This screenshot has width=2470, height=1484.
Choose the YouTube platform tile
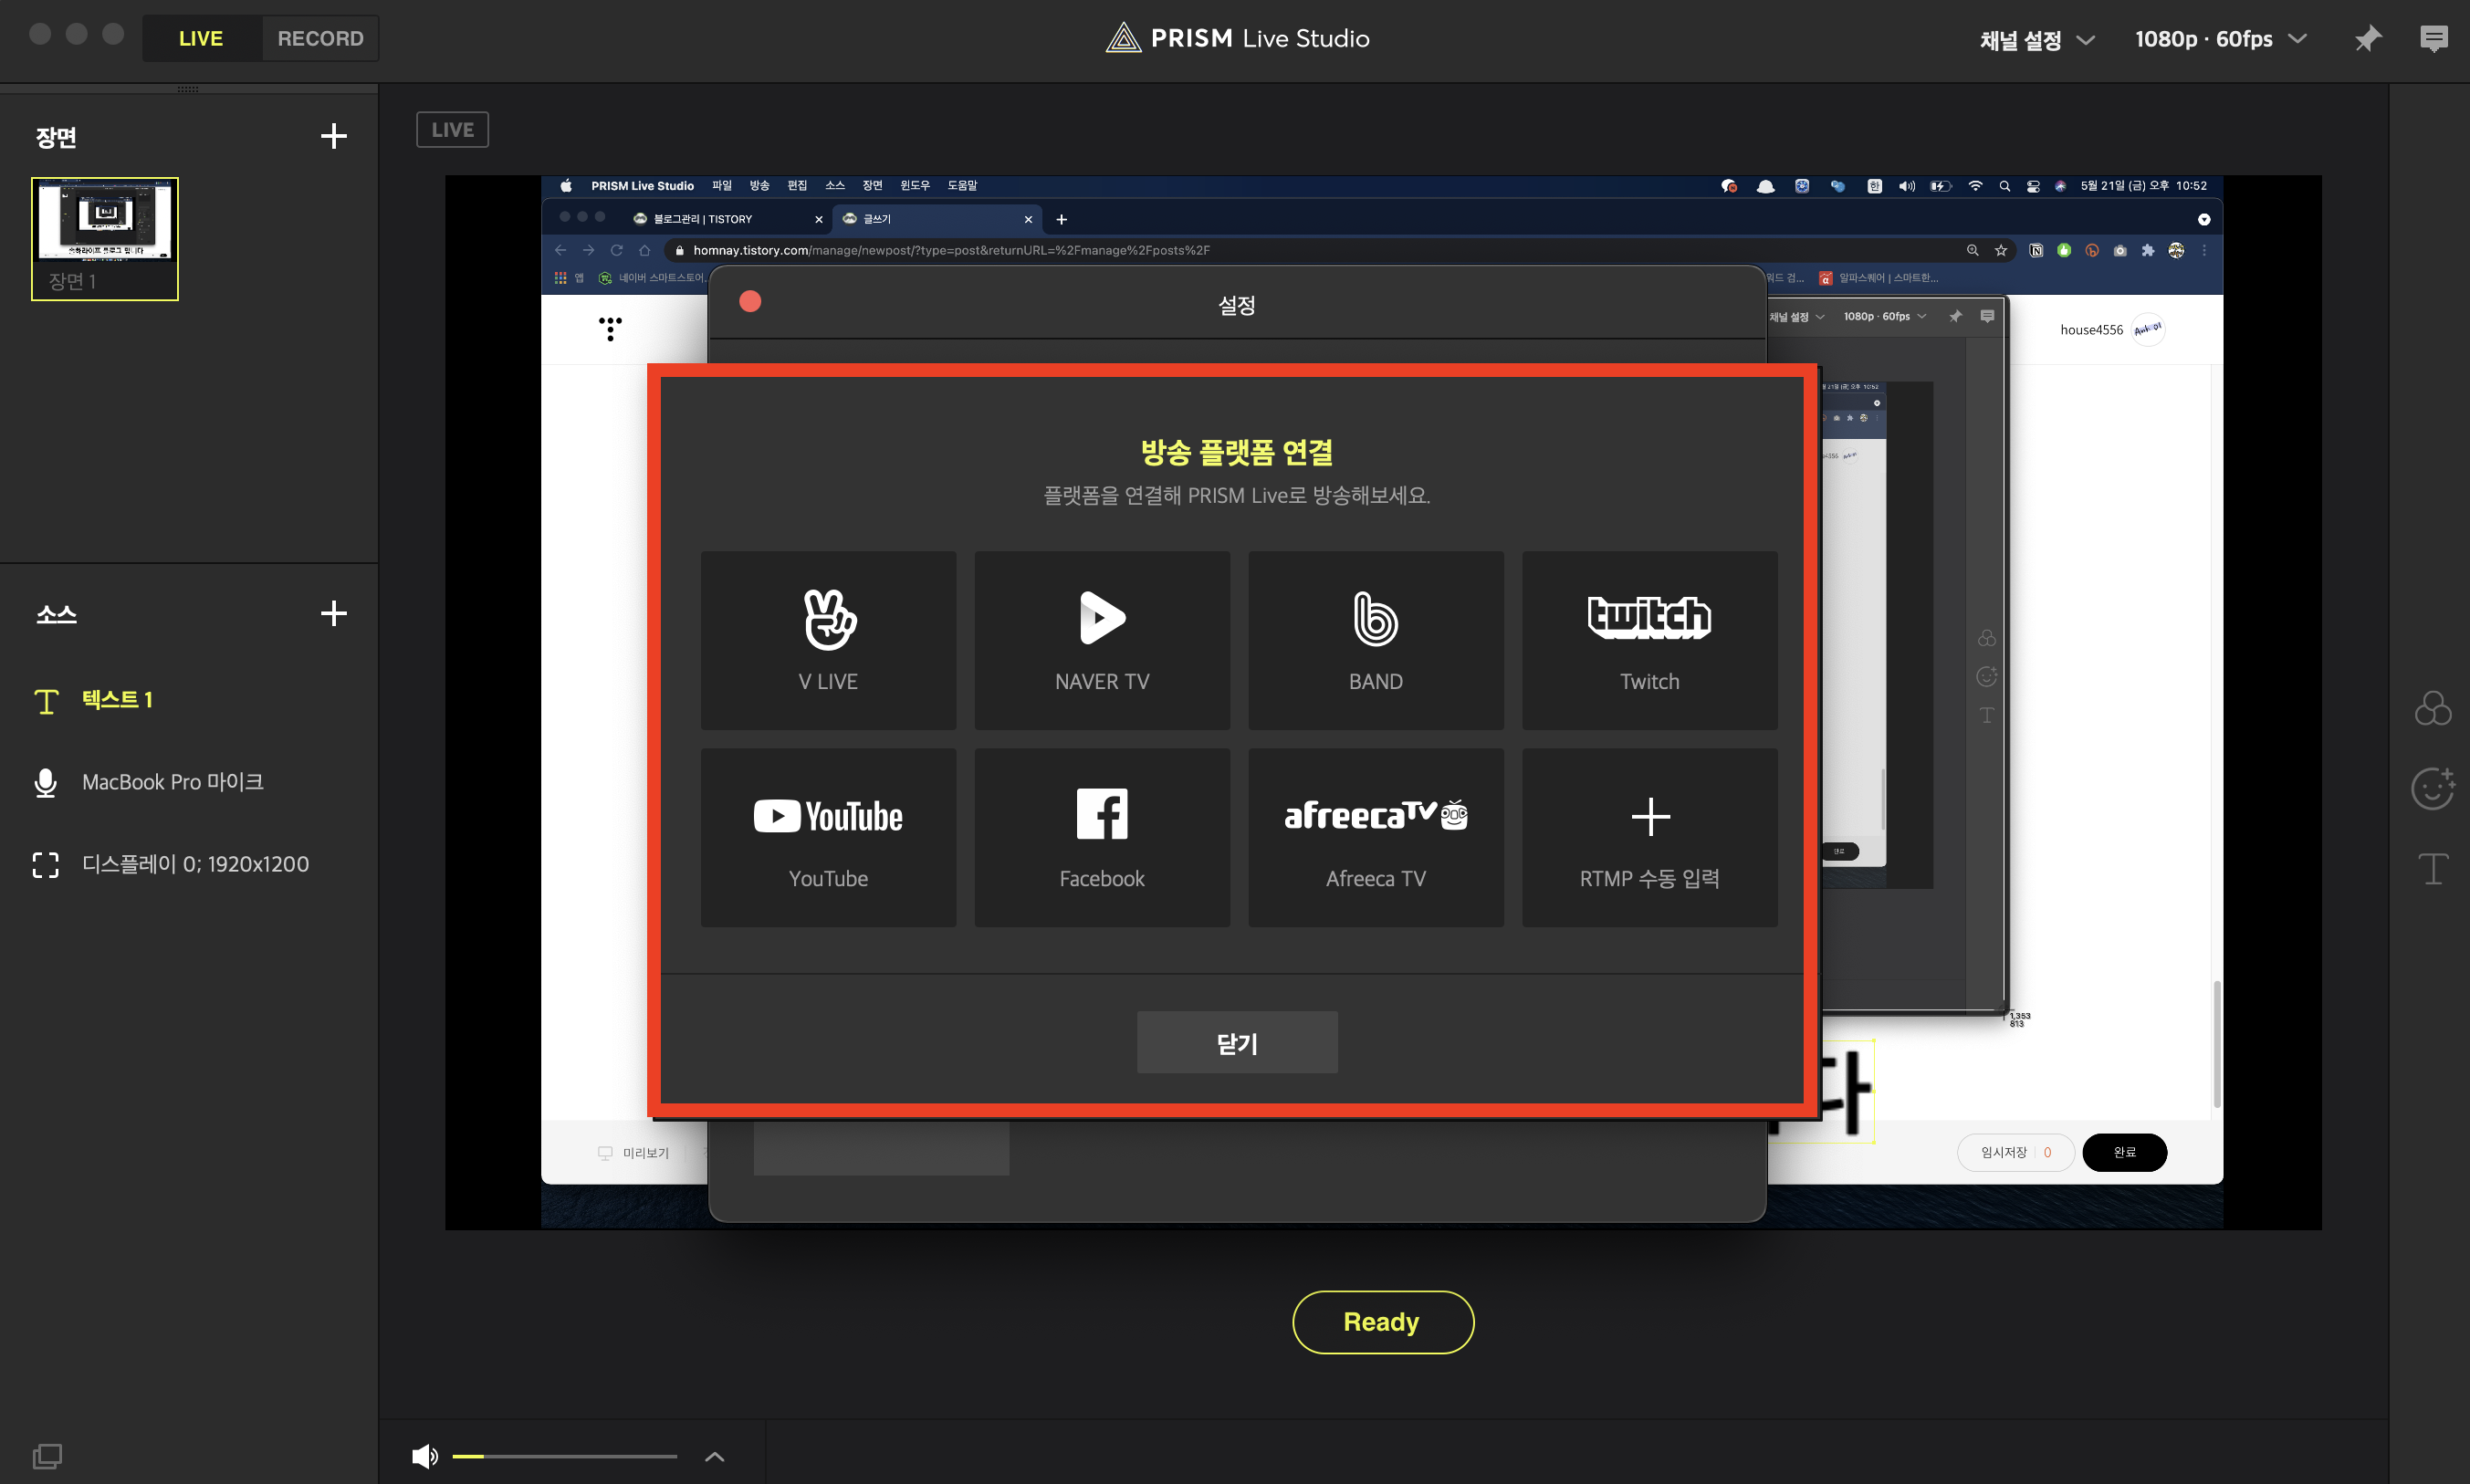coord(828,837)
